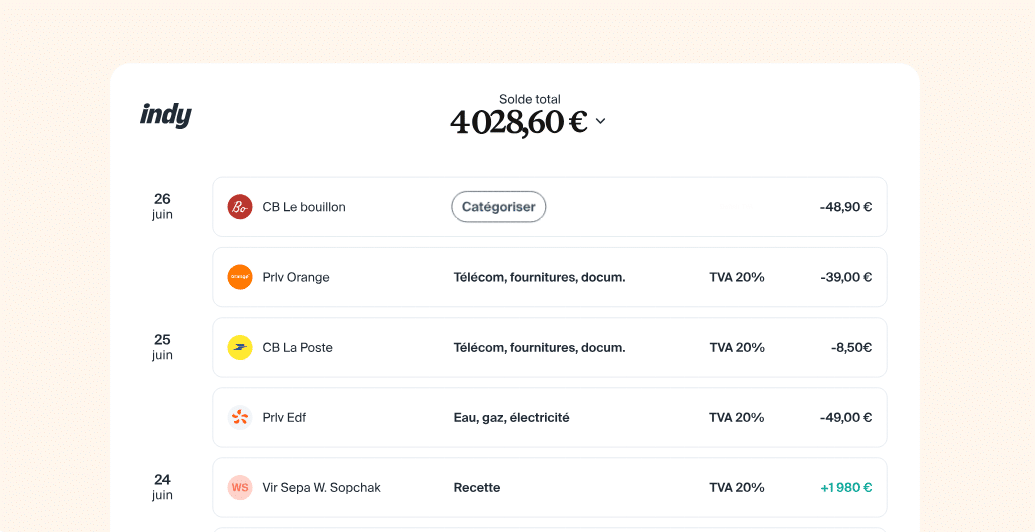
Task: Open CB La Poste category label
Action: click(x=539, y=347)
